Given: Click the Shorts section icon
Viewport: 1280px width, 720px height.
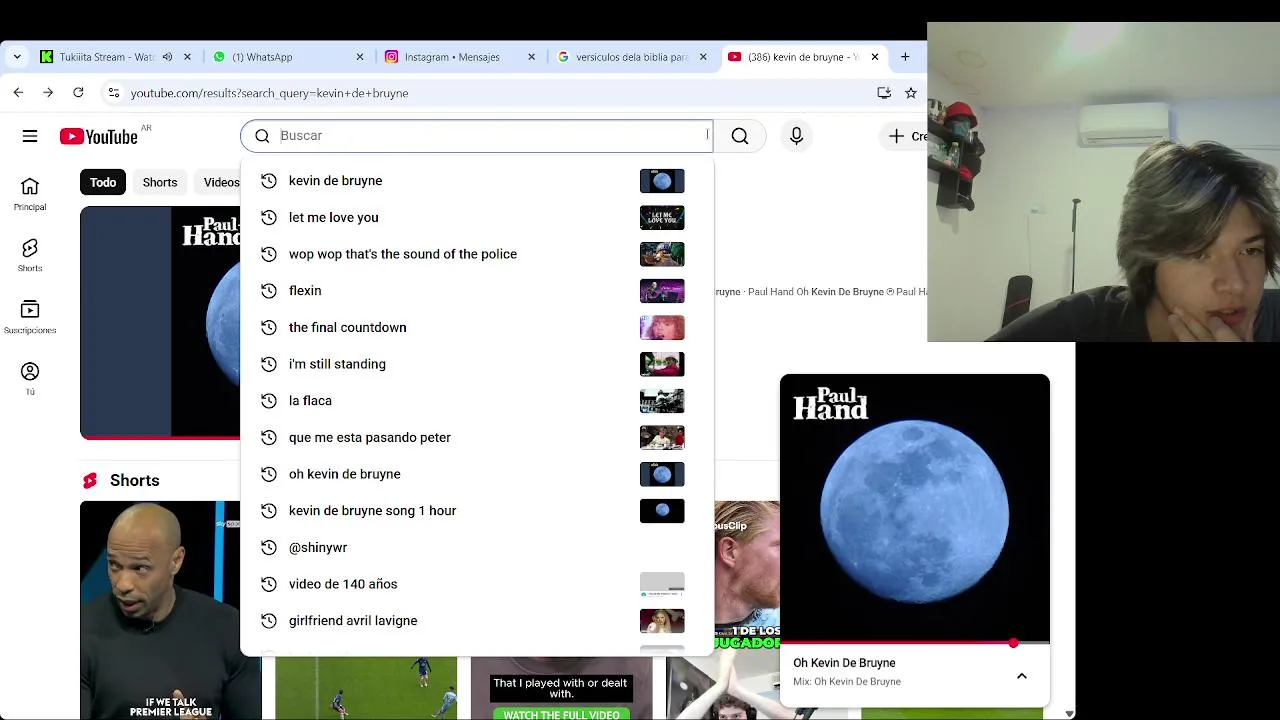Looking at the screenshot, I should [x=90, y=481].
